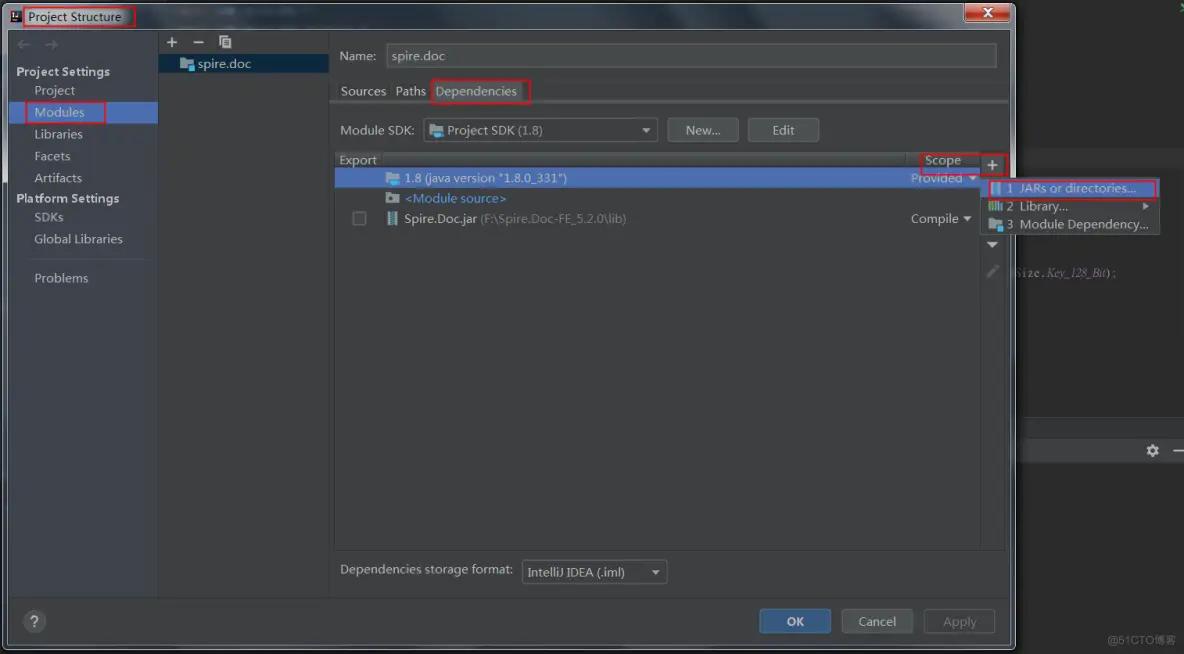The image size is (1184, 654).
Task: Choose Module Dependency menu item
Action: (1069, 224)
